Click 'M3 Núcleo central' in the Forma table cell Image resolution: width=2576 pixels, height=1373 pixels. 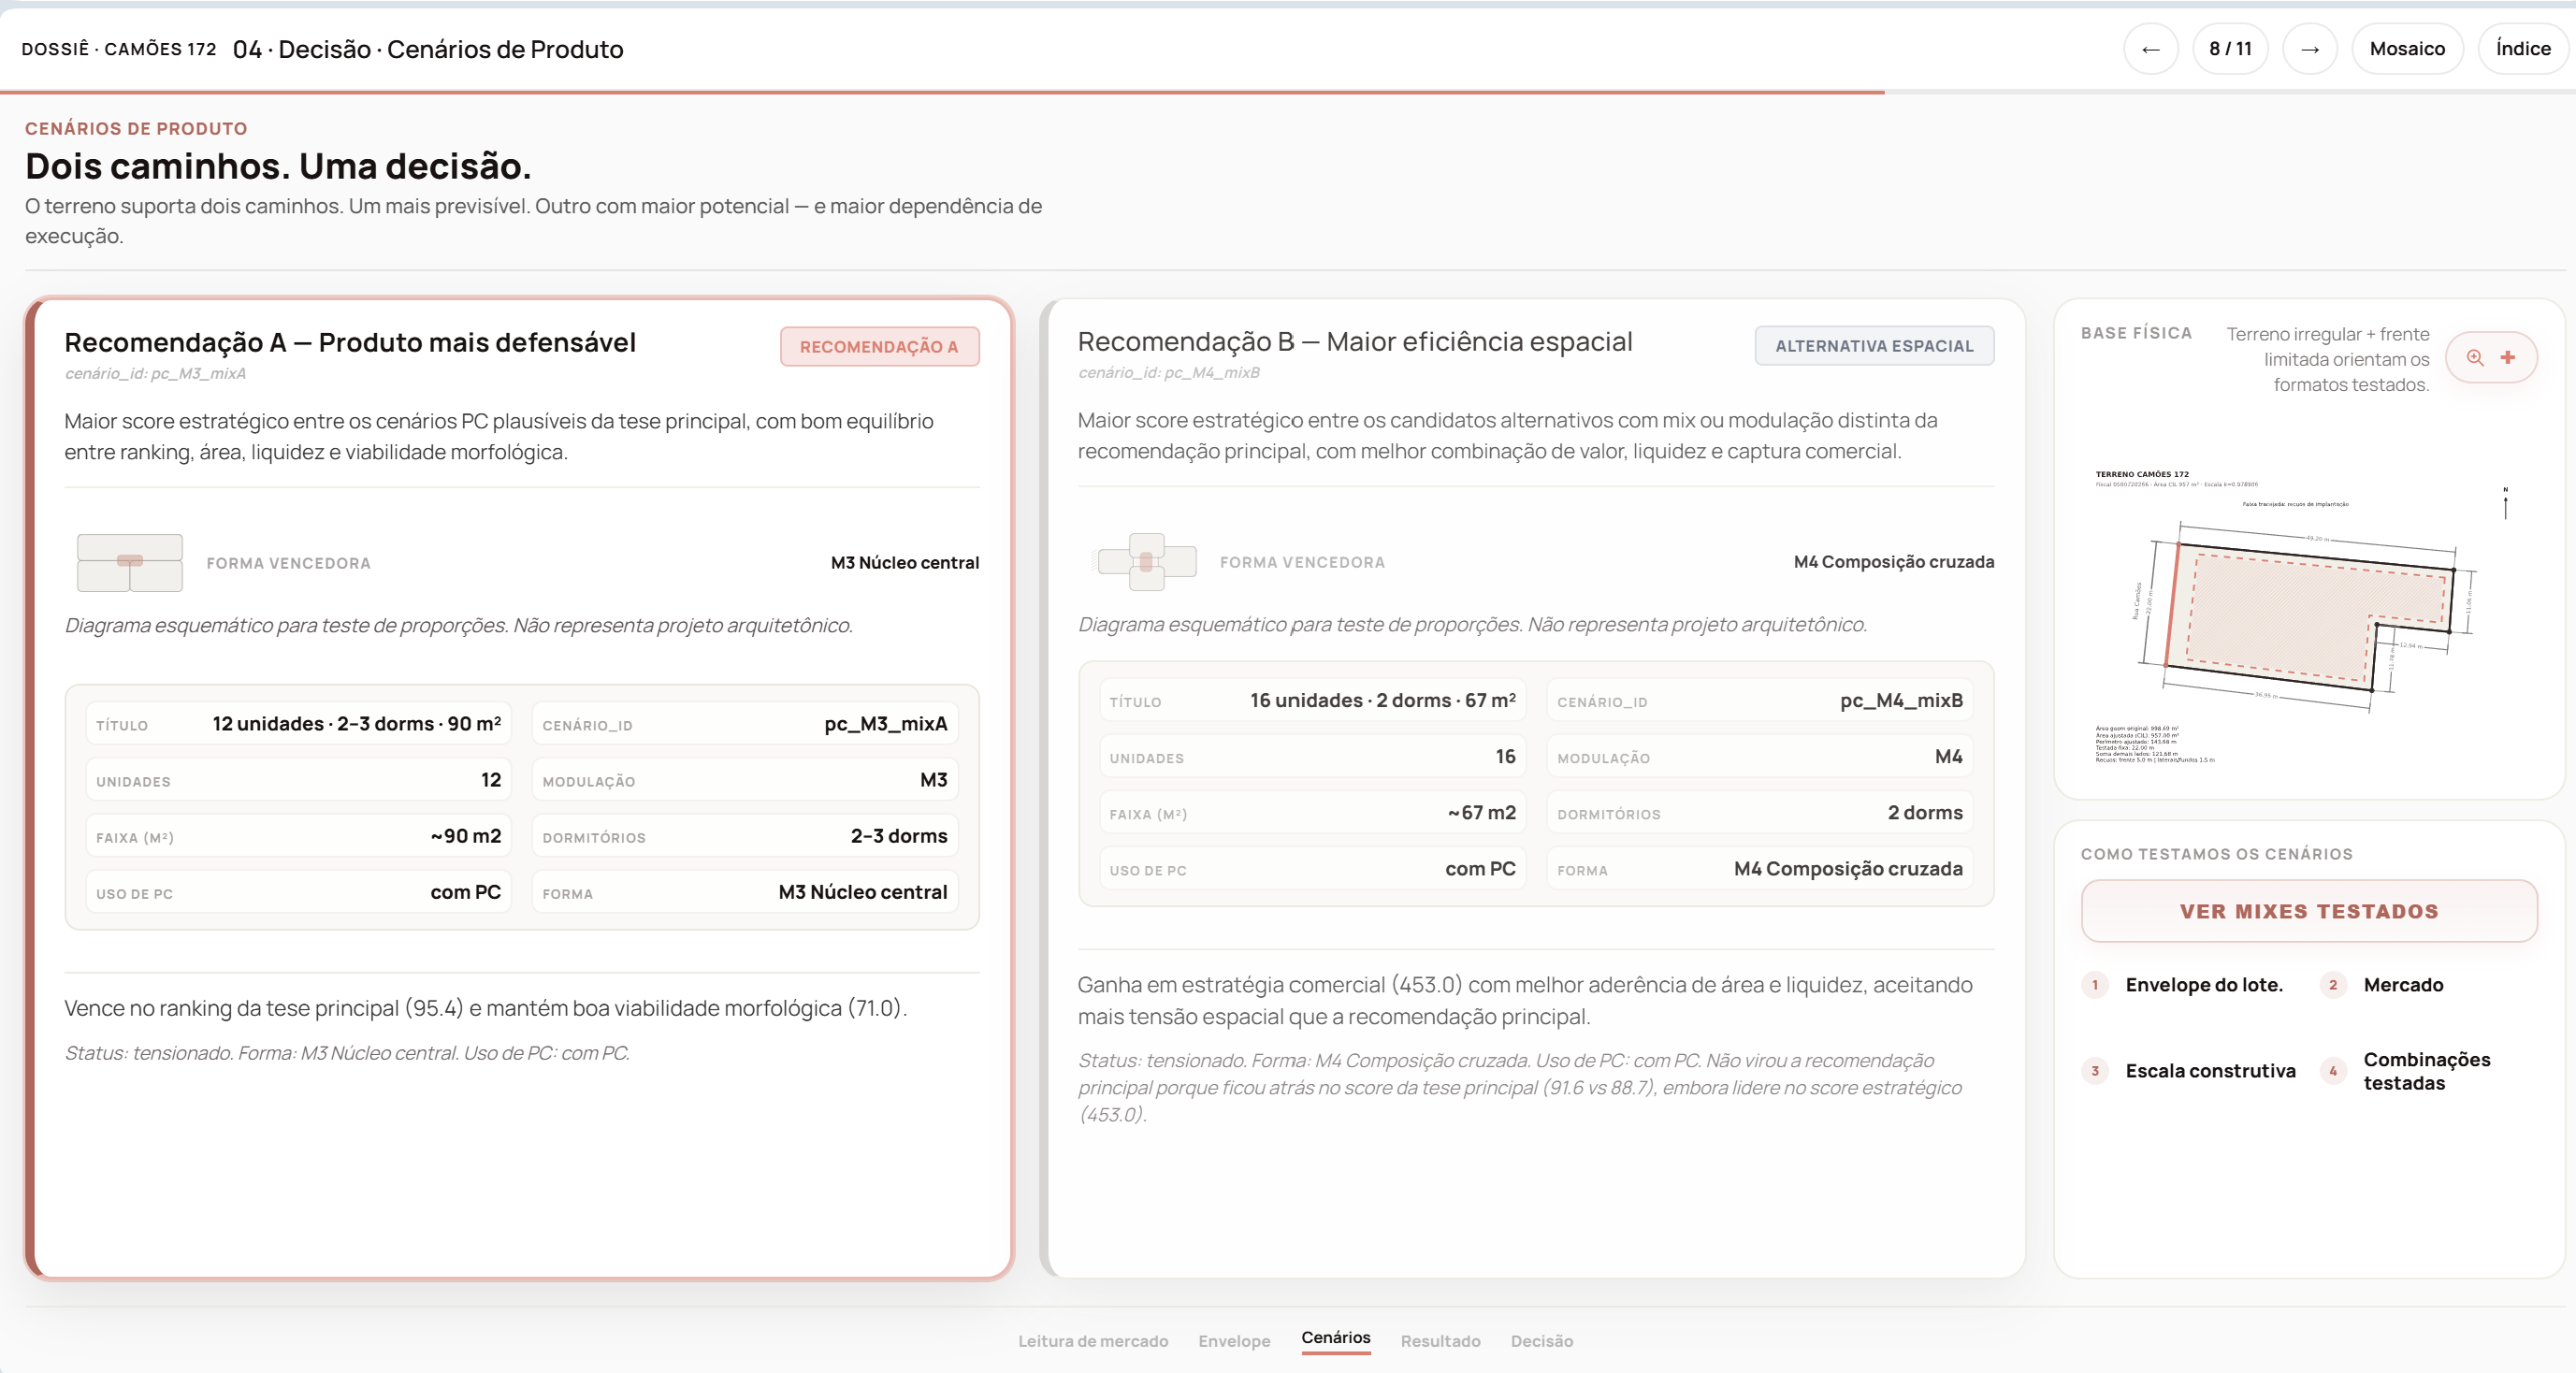(x=863, y=892)
